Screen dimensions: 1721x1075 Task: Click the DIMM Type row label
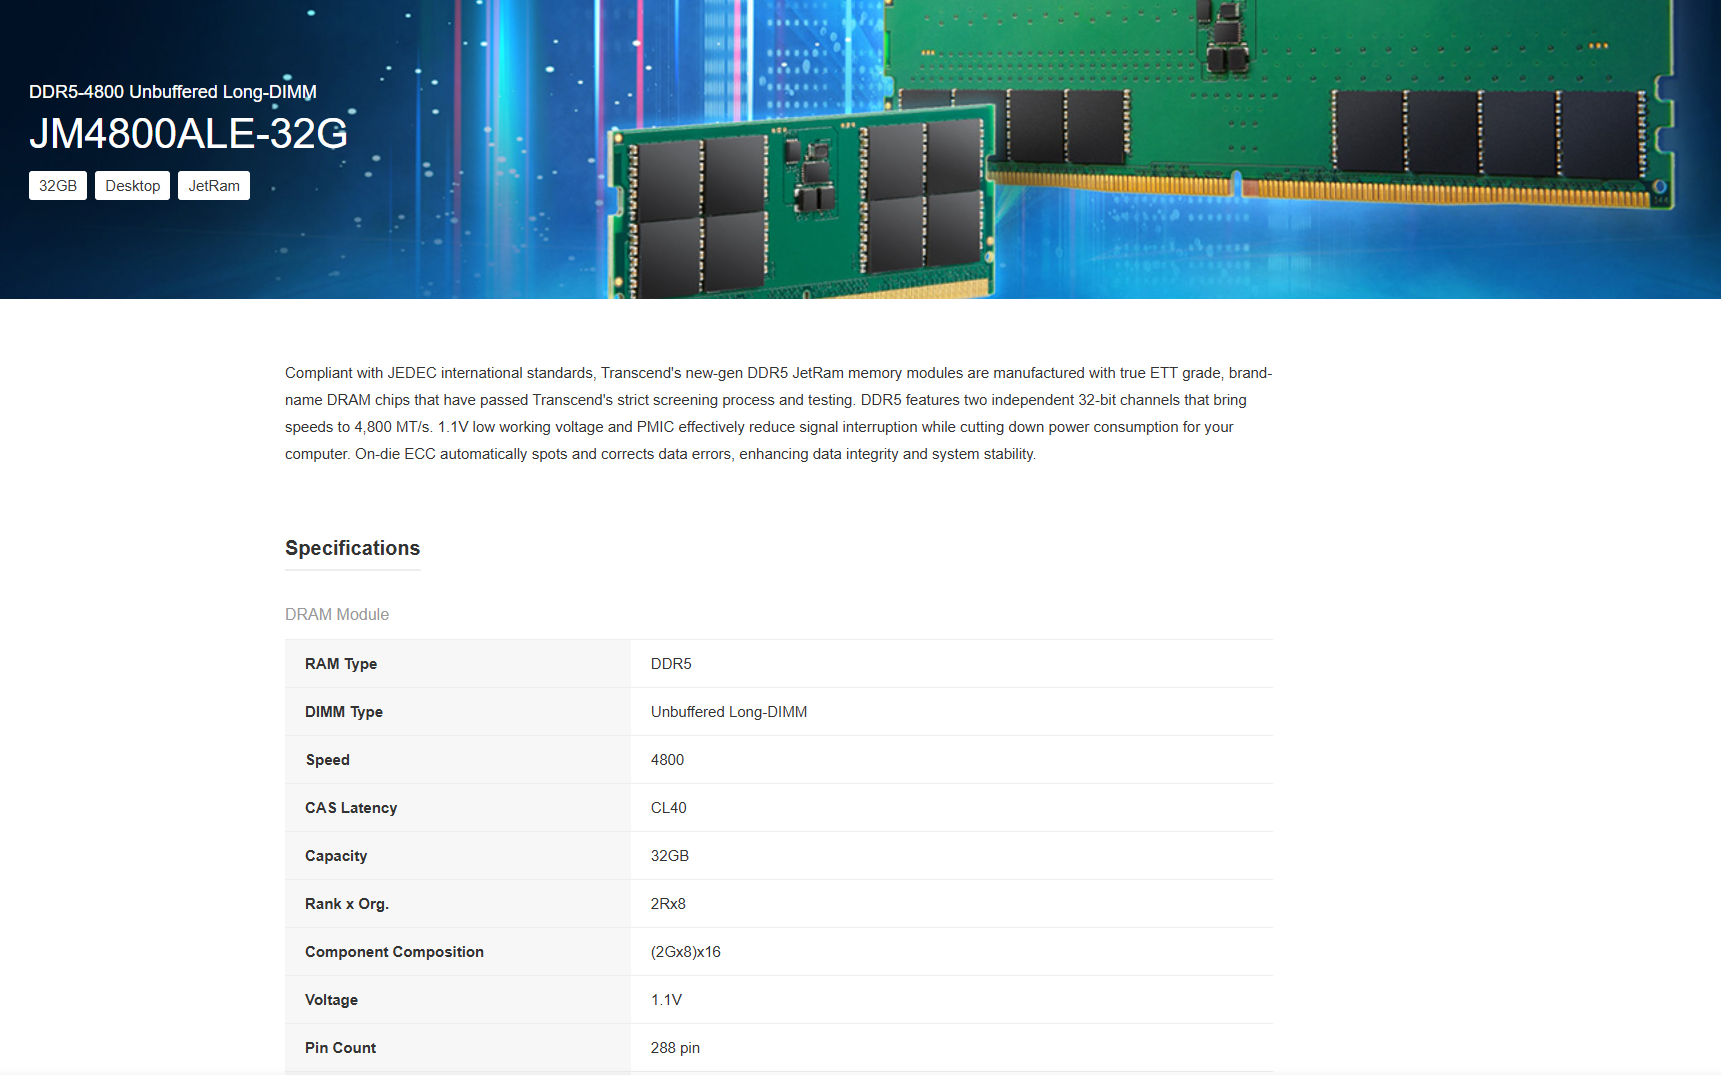click(344, 712)
